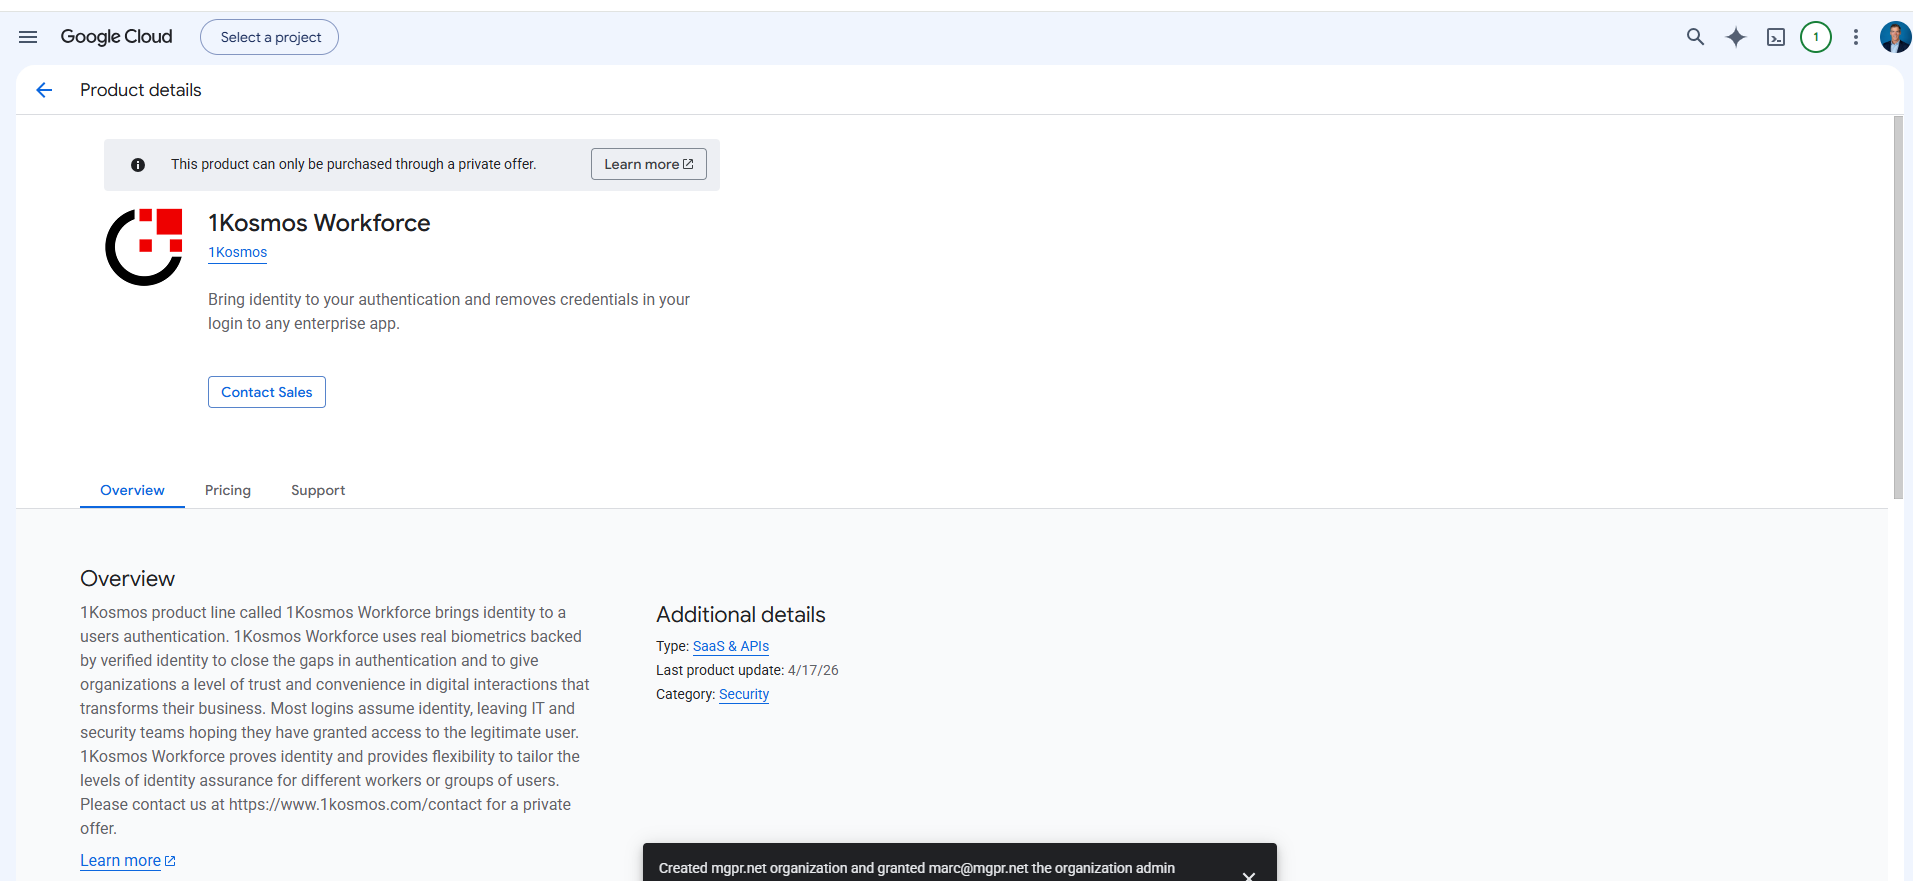This screenshot has height=881, width=1913.
Task: Click the private offer notice text
Action: [x=353, y=164]
